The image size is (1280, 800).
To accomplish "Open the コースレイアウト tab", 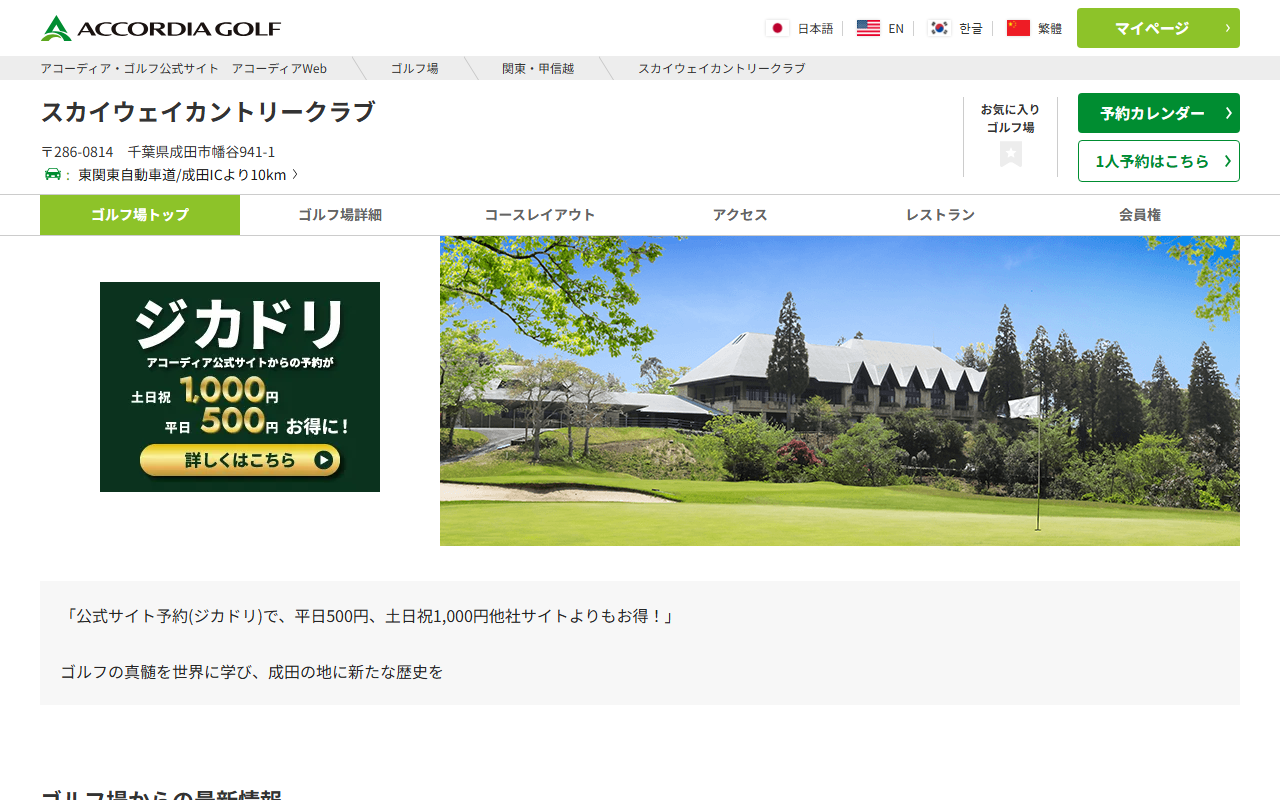I will (540, 215).
